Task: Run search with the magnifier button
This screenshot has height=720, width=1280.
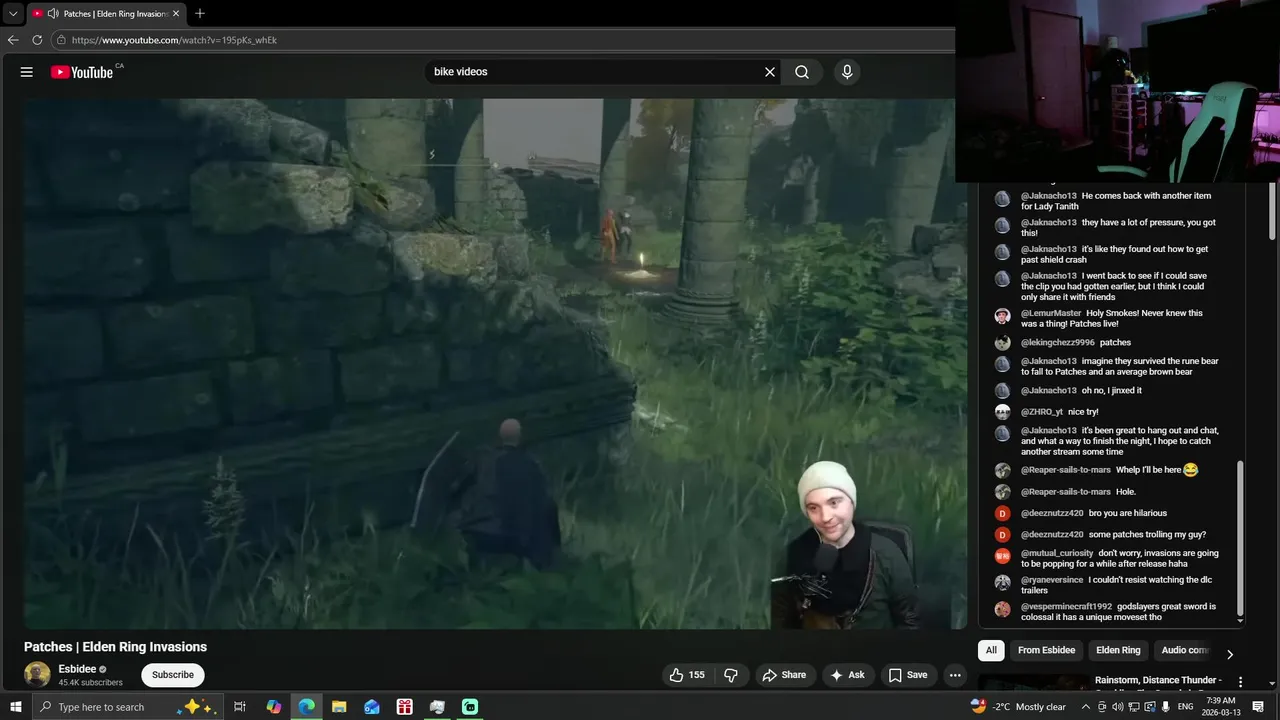Action: point(802,72)
